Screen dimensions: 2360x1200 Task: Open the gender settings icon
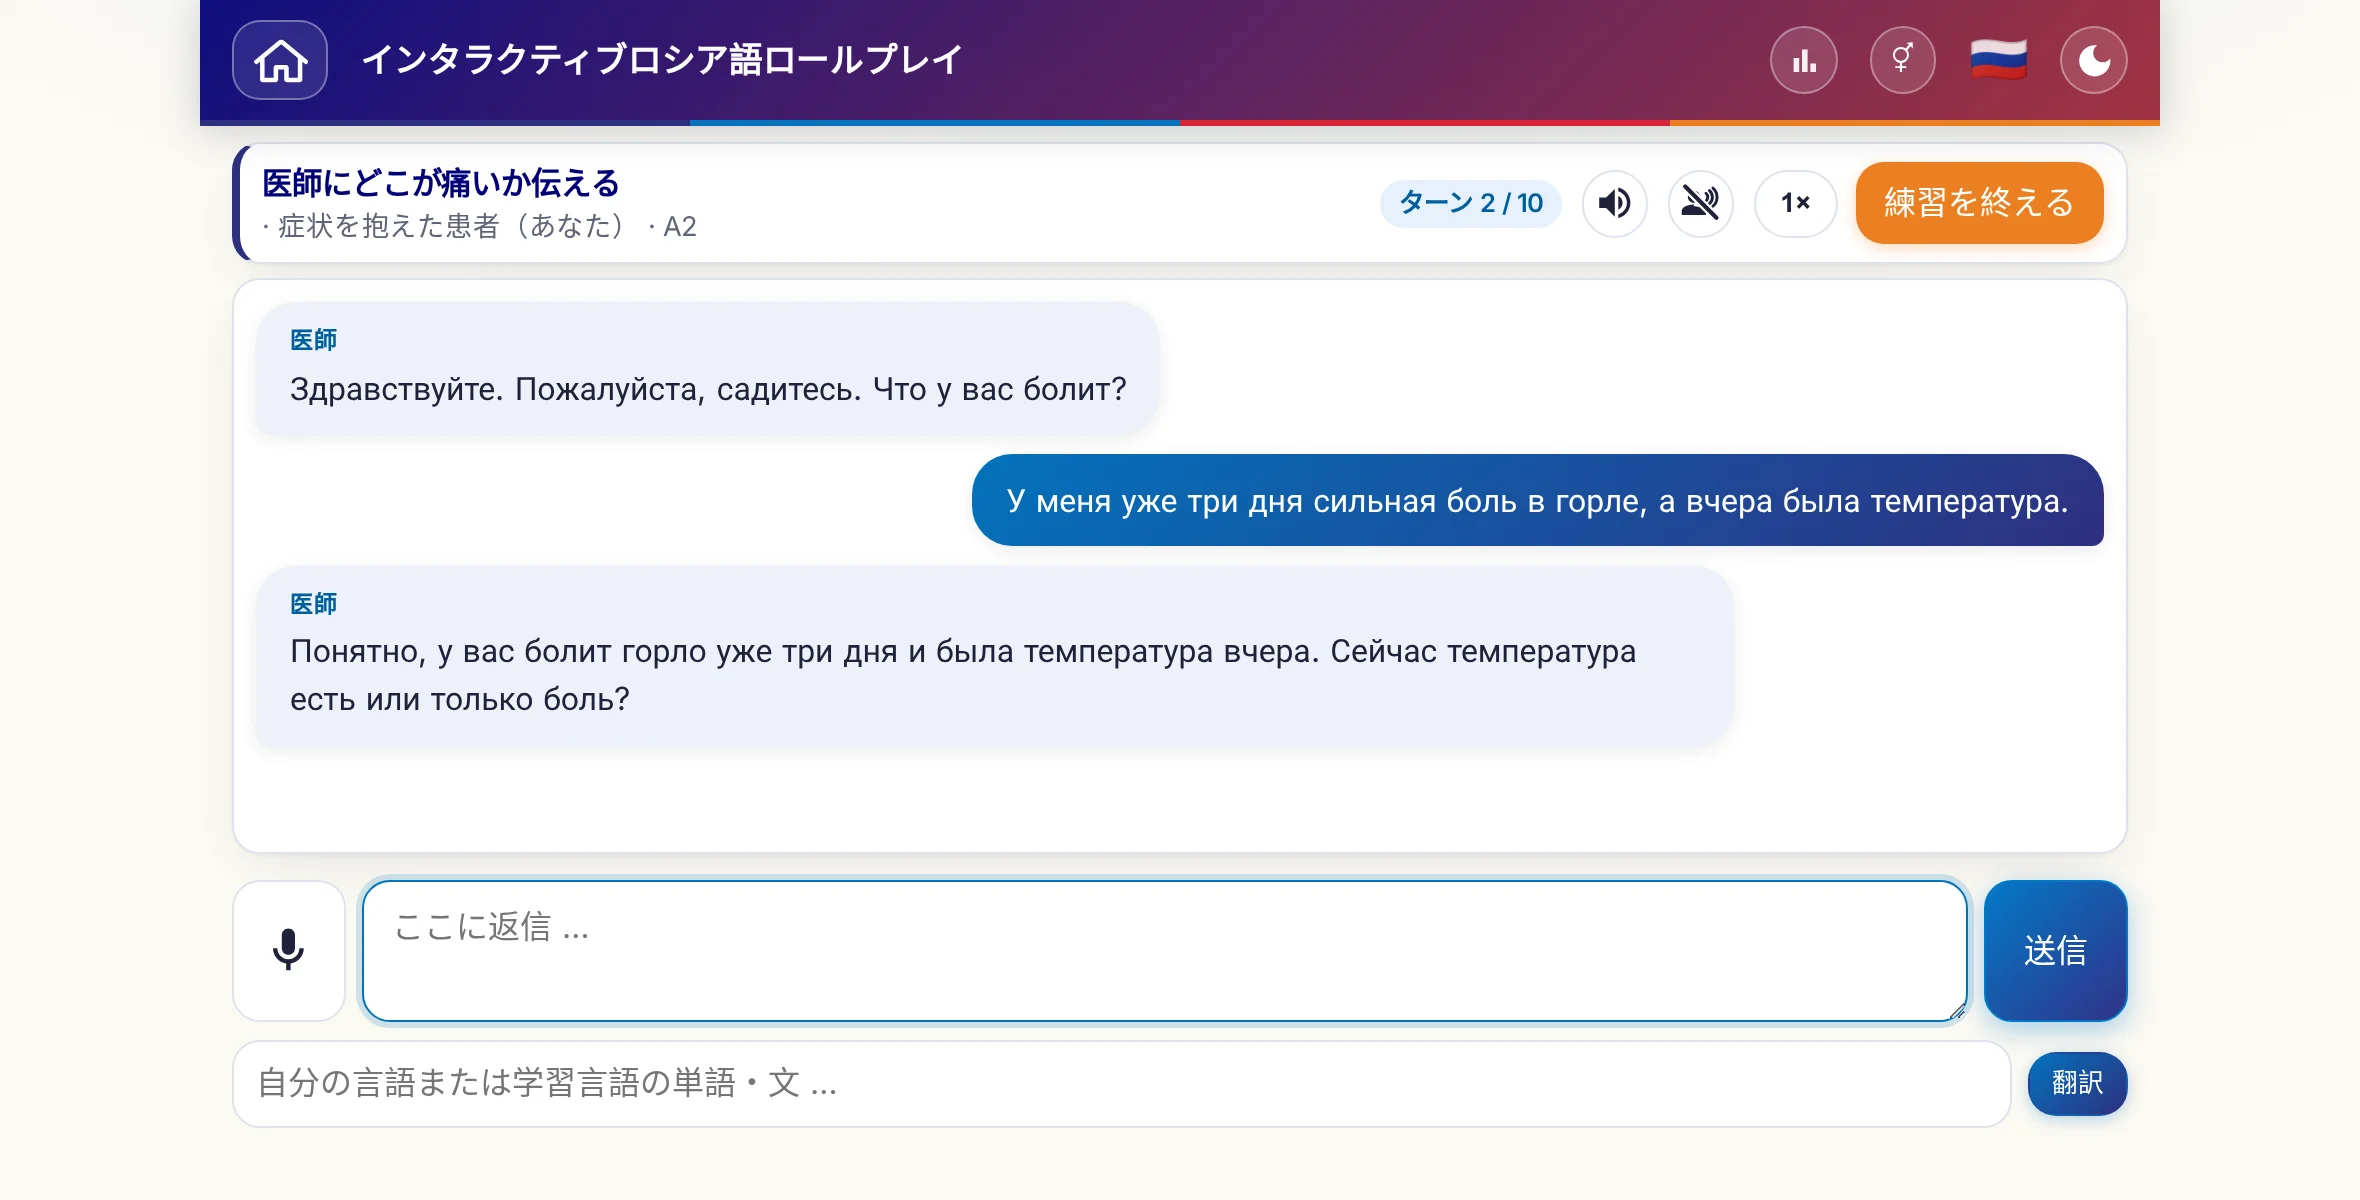coord(1902,60)
